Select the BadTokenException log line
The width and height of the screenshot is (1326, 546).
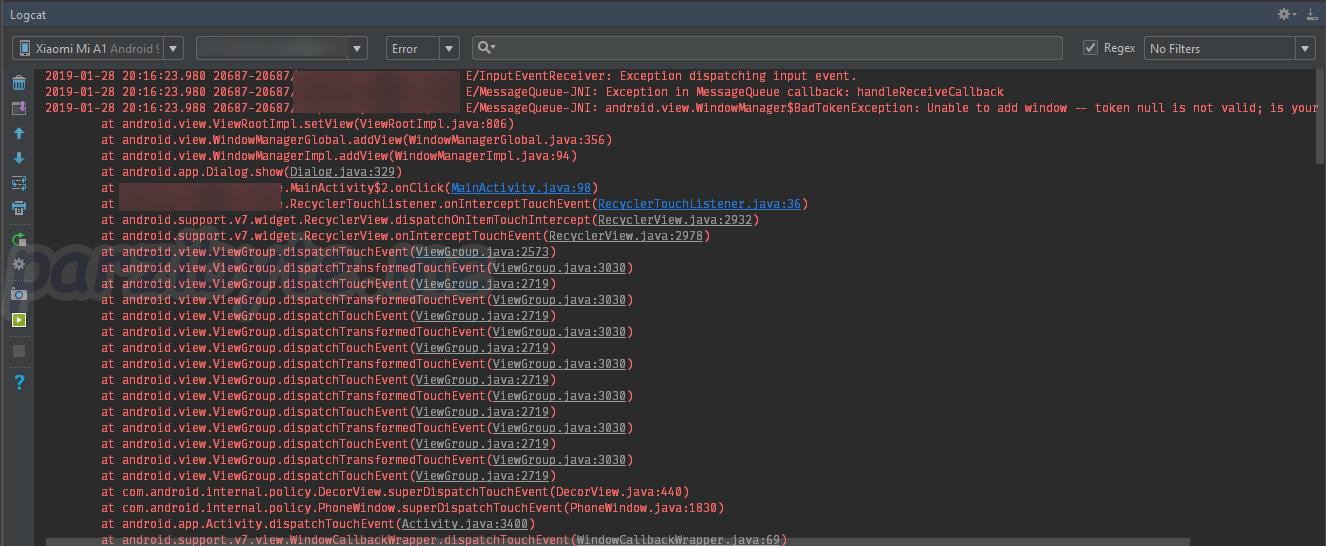(680, 108)
